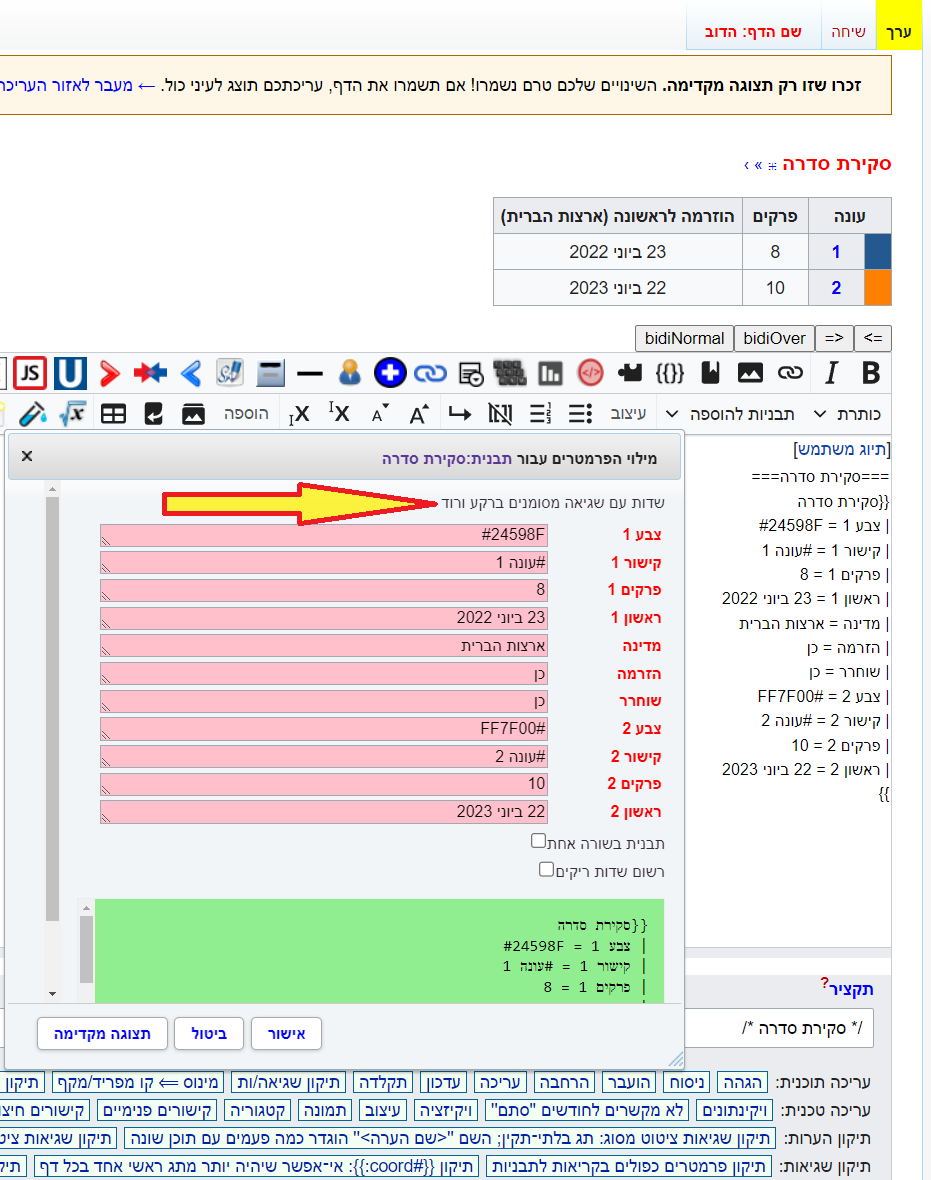The height and width of the screenshot is (1180, 931).
Task: Click the user signature person icon
Action: (x=350, y=373)
